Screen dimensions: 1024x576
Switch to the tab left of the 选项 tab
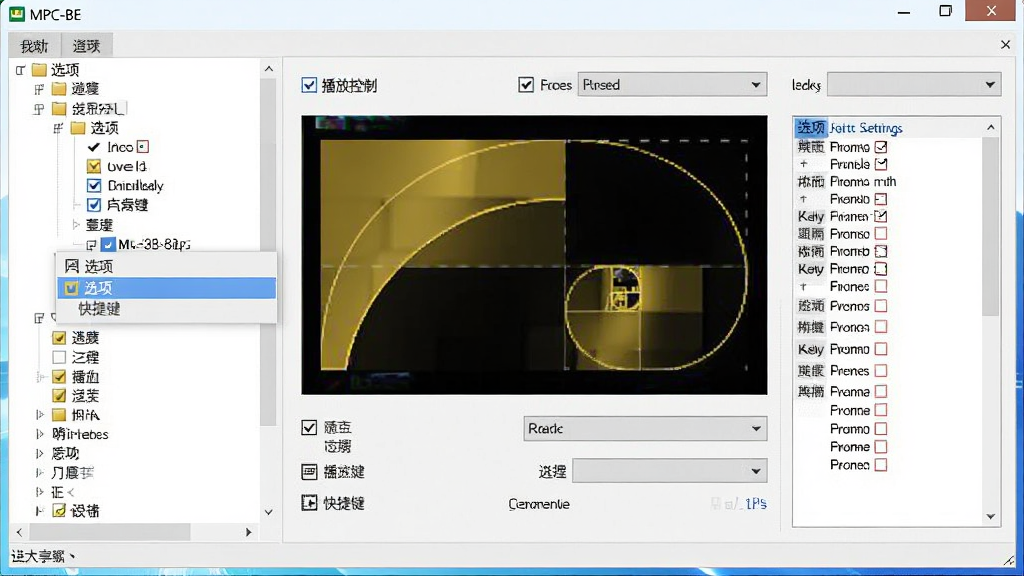coord(34,46)
